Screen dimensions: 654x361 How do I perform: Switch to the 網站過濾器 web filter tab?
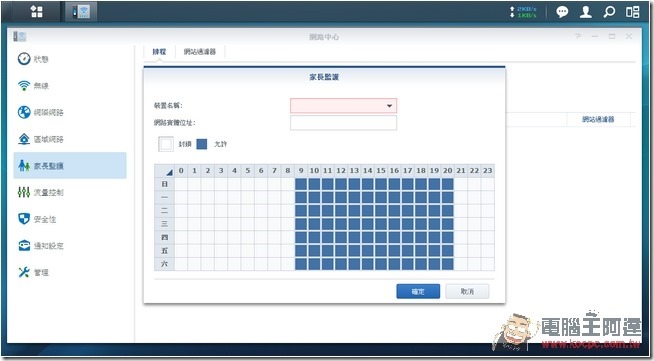point(200,52)
